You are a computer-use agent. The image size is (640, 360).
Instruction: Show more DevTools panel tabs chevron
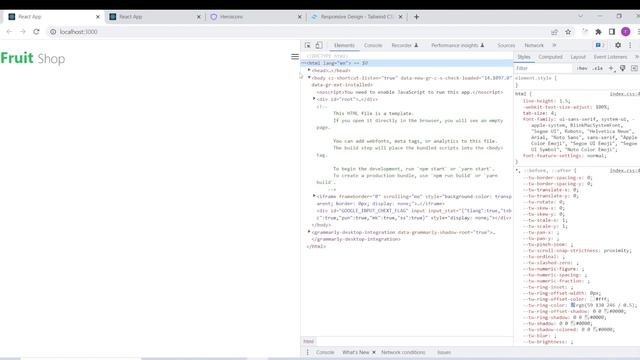tap(554, 45)
